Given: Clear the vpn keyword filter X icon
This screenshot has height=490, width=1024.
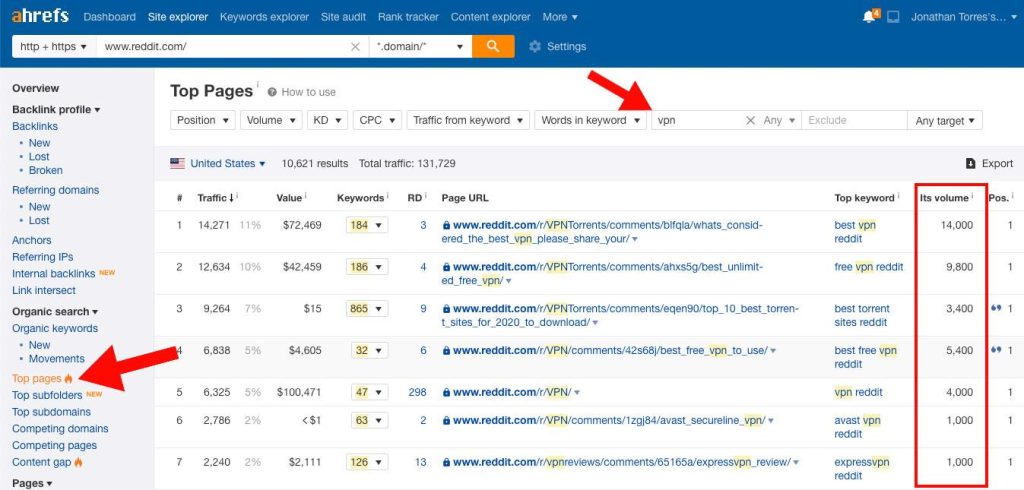Looking at the screenshot, I should (x=750, y=120).
